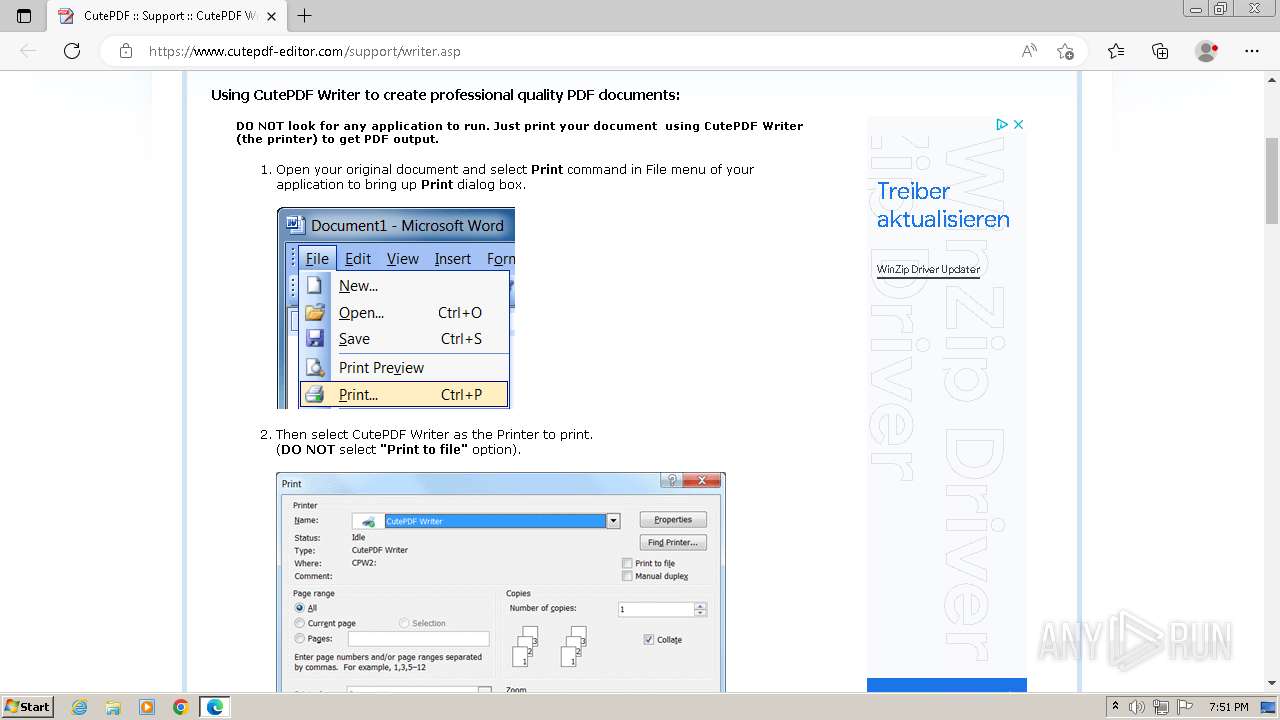Click step 1 'Open your original document' text
Viewport: 1280px width, 720px height.
(515, 177)
